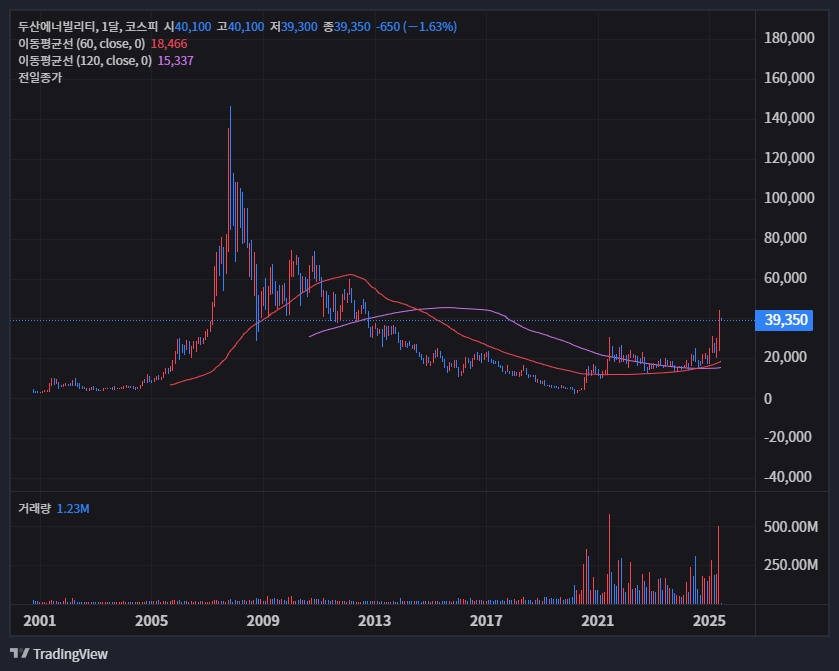Click the 120,000 price axis label
The width and height of the screenshot is (839, 671).
[789, 158]
